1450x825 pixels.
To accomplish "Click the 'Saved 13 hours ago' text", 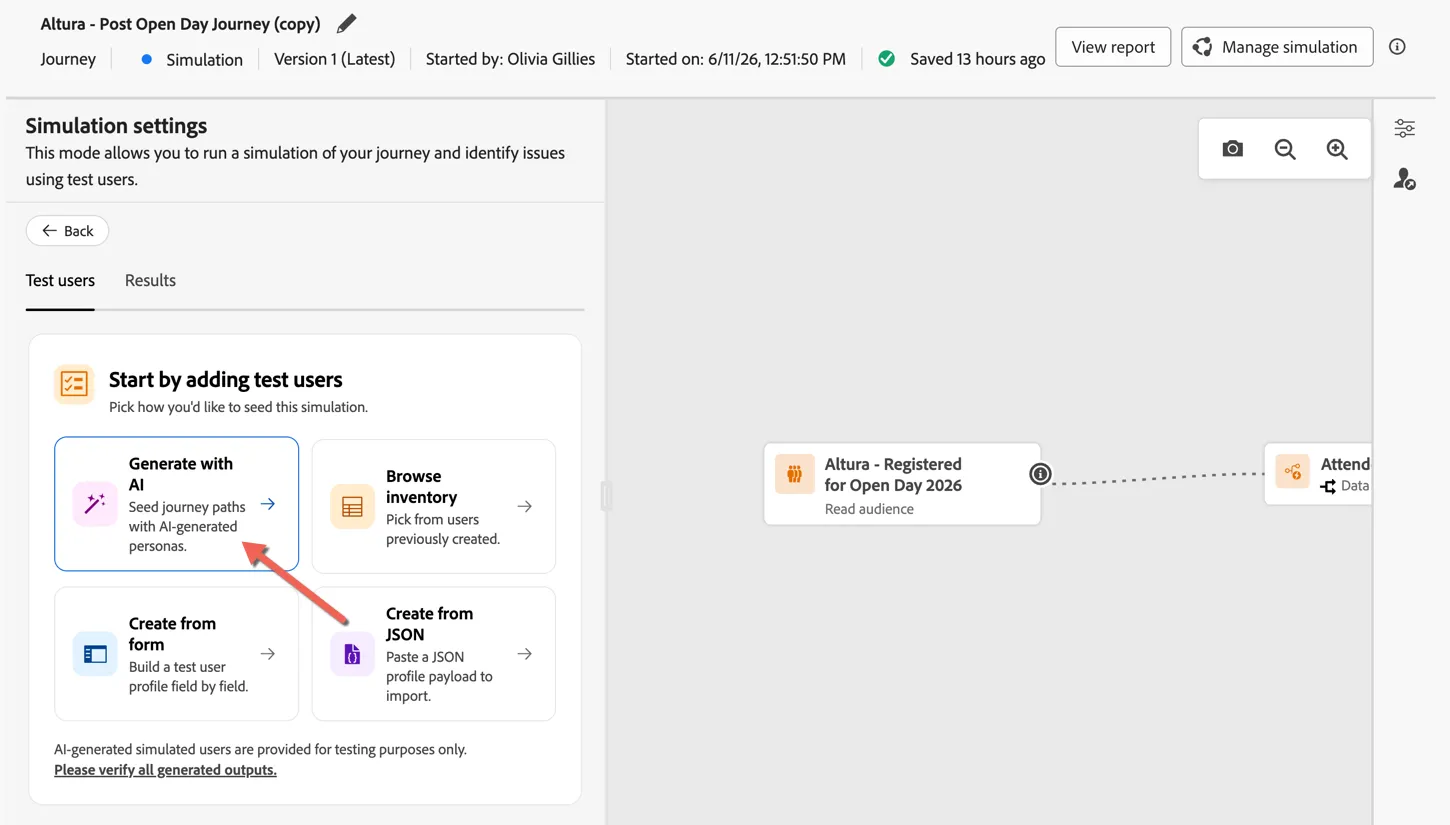I will [x=977, y=59].
